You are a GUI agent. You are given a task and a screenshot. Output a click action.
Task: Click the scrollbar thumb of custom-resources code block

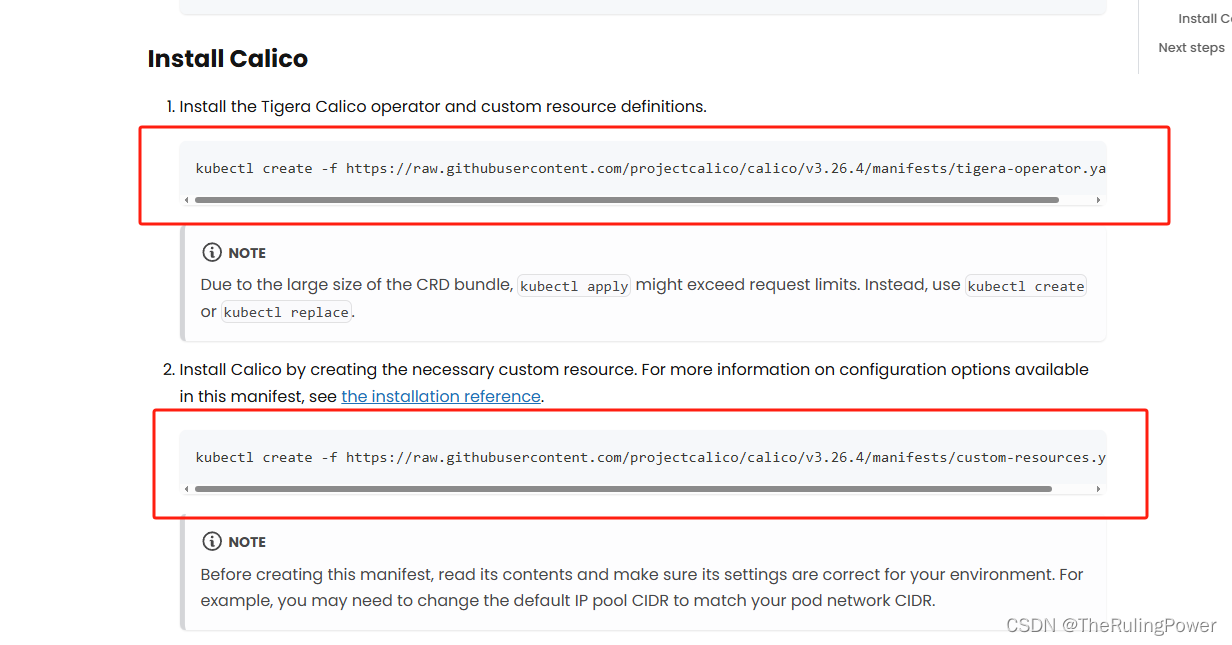coord(623,489)
